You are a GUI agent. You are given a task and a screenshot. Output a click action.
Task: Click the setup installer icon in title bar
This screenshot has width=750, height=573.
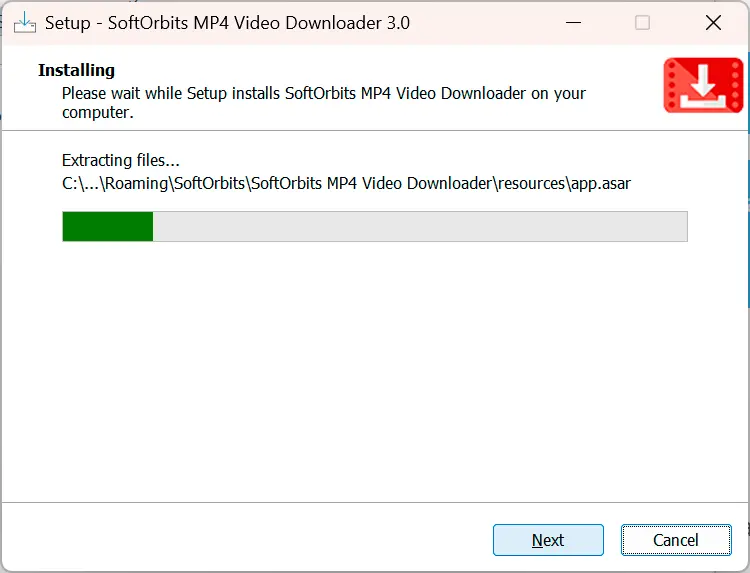click(x=24, y=22)
